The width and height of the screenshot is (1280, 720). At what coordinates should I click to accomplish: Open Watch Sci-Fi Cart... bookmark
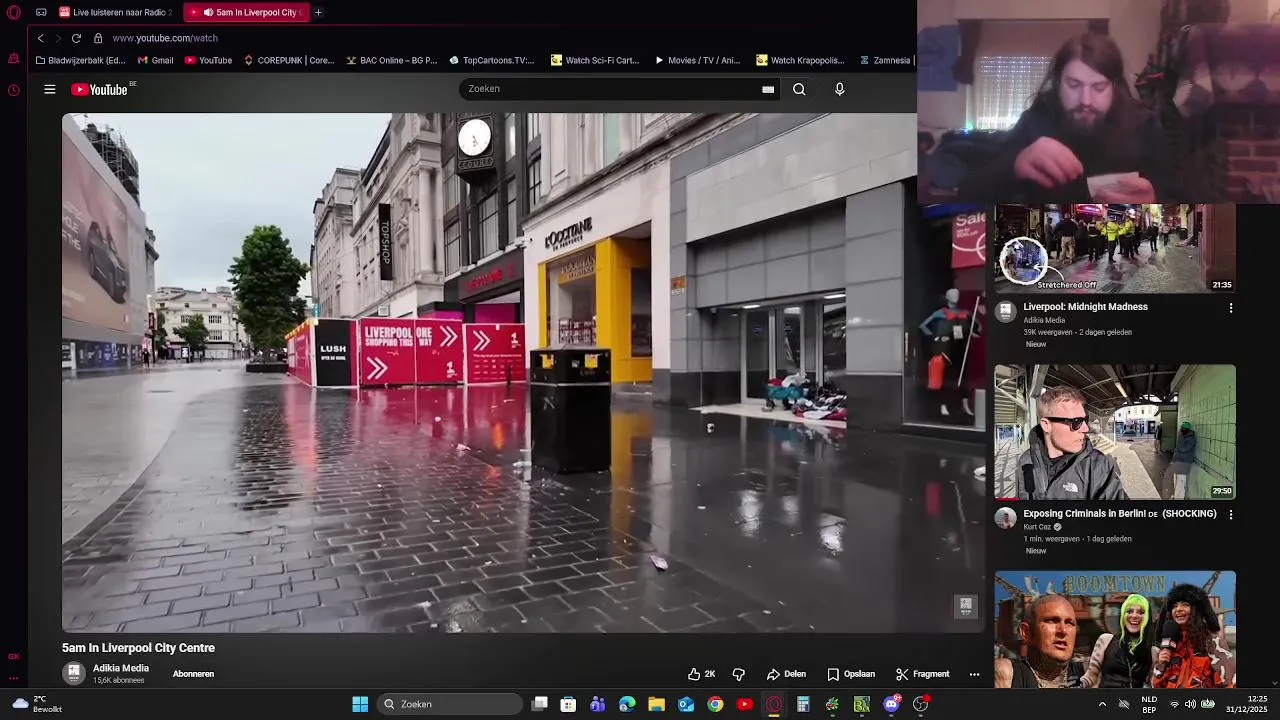tap(596, 60)
